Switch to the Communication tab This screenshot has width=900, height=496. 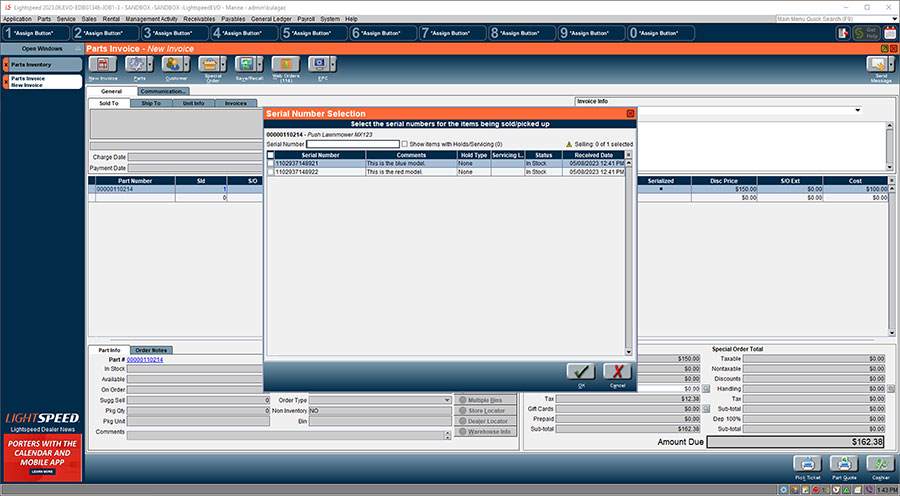pos(163,91)
